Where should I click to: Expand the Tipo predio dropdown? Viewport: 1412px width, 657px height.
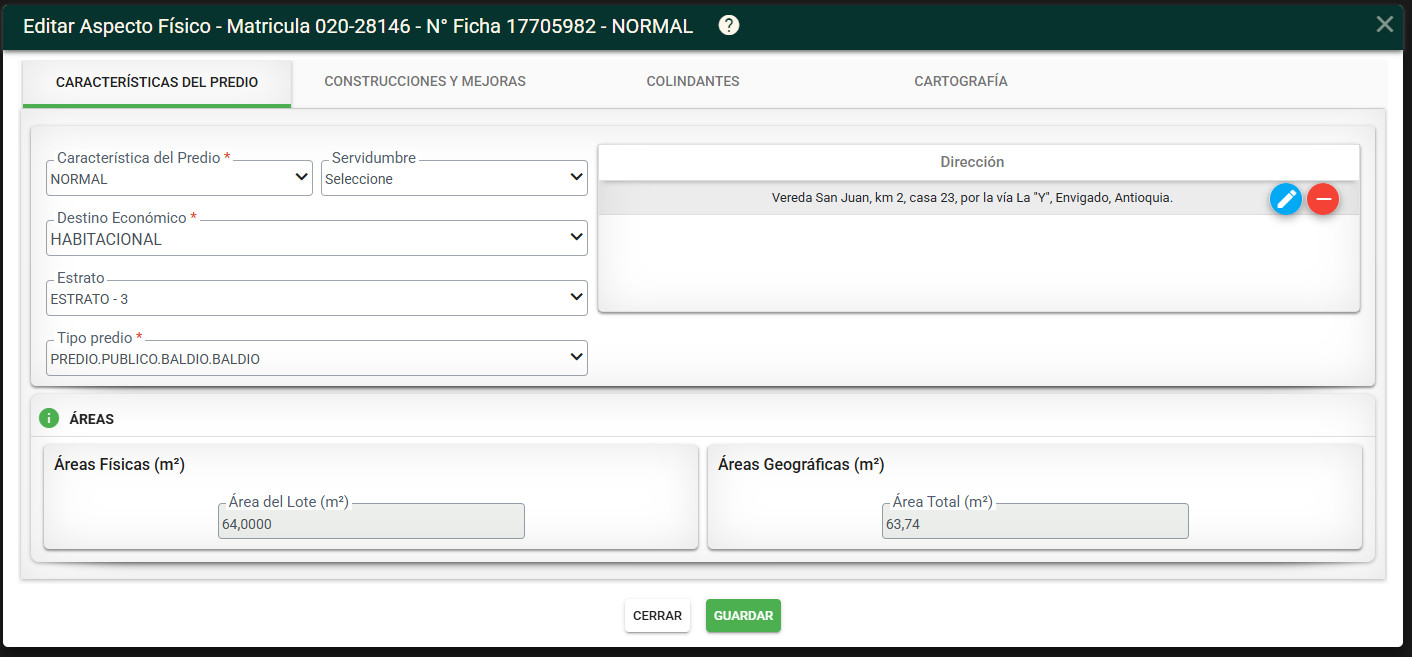[x=317, y=358]
